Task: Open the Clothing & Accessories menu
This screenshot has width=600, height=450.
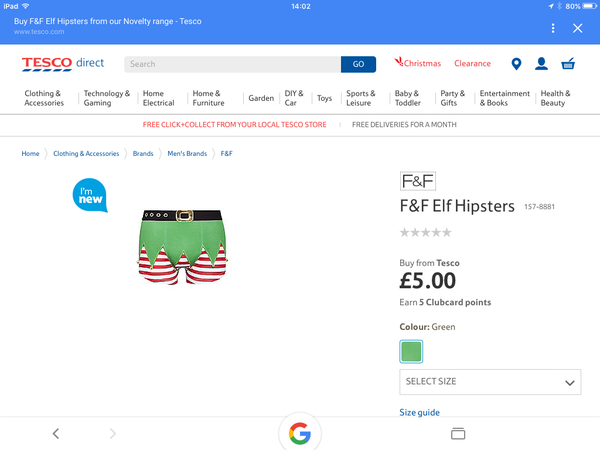Action: 44,98
